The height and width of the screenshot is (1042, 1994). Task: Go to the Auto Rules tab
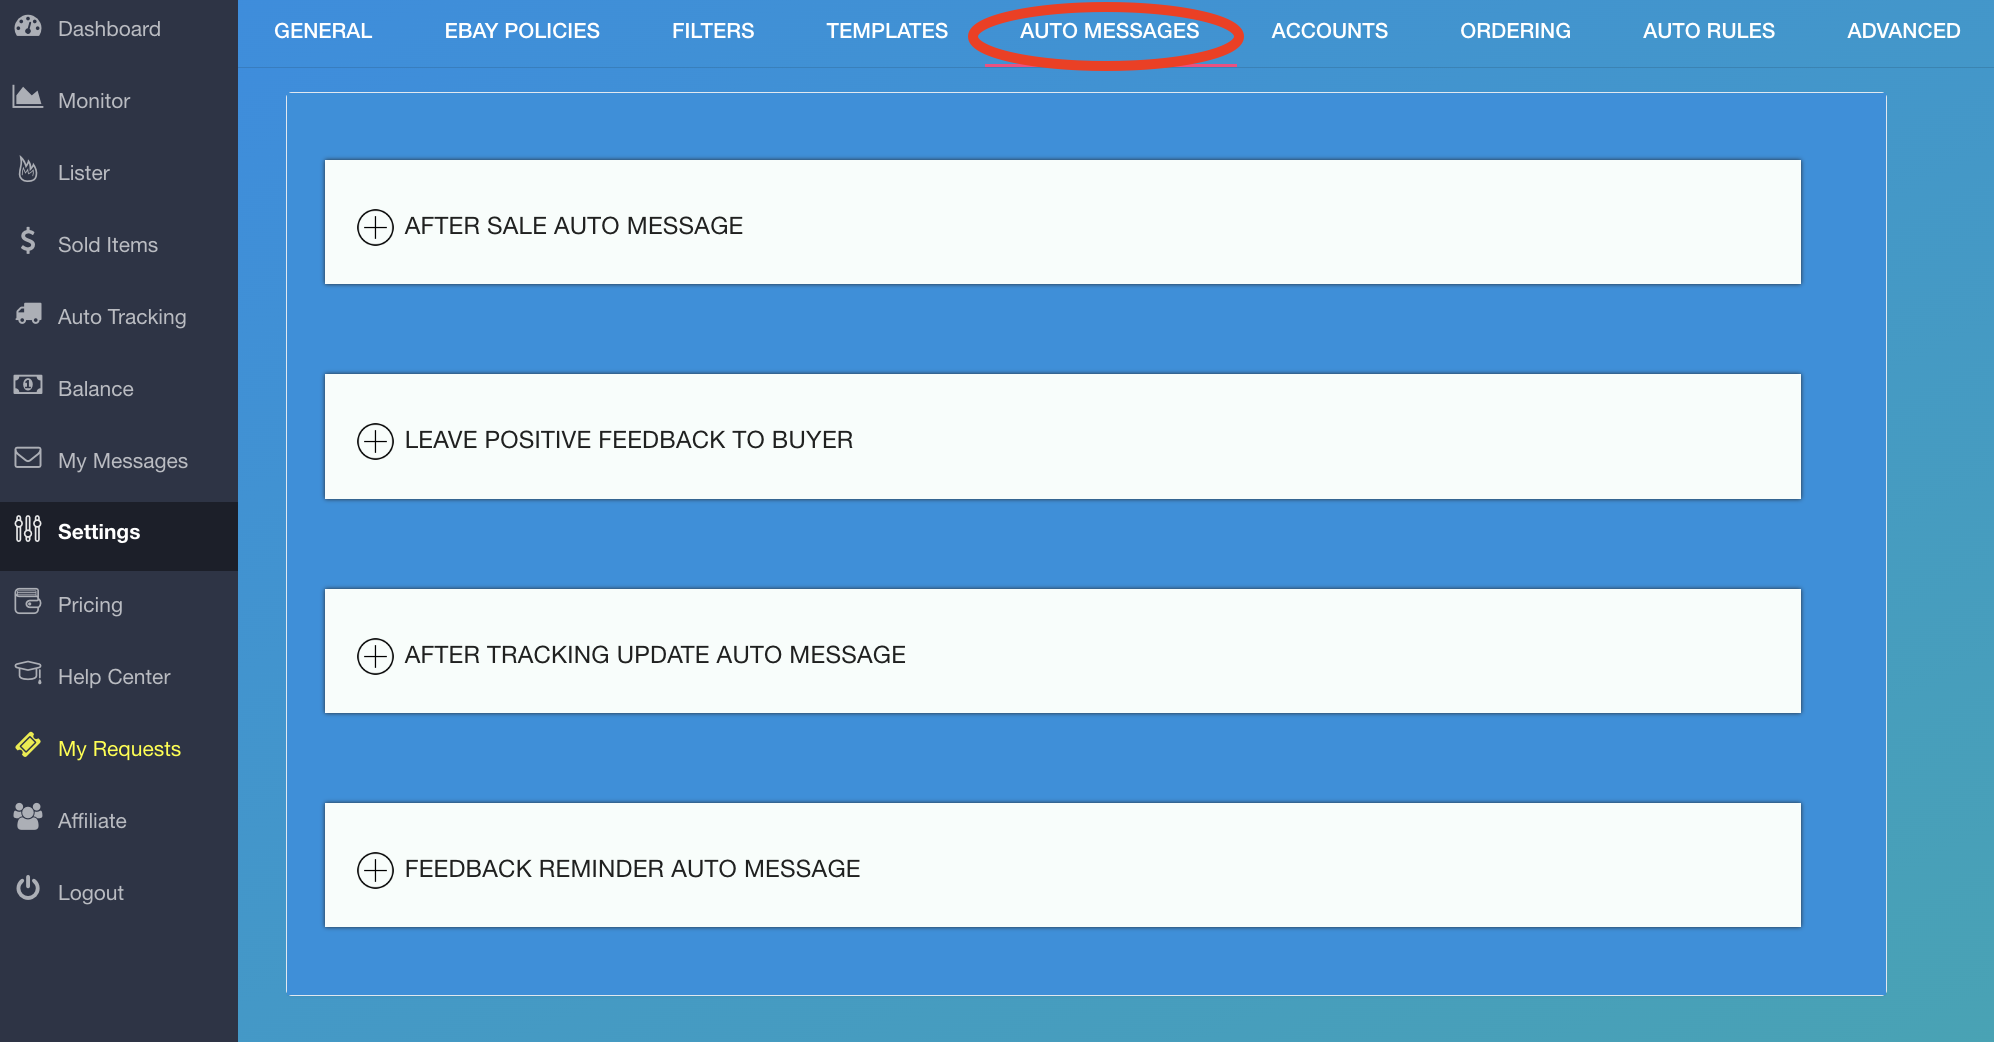coord(1708,31)
